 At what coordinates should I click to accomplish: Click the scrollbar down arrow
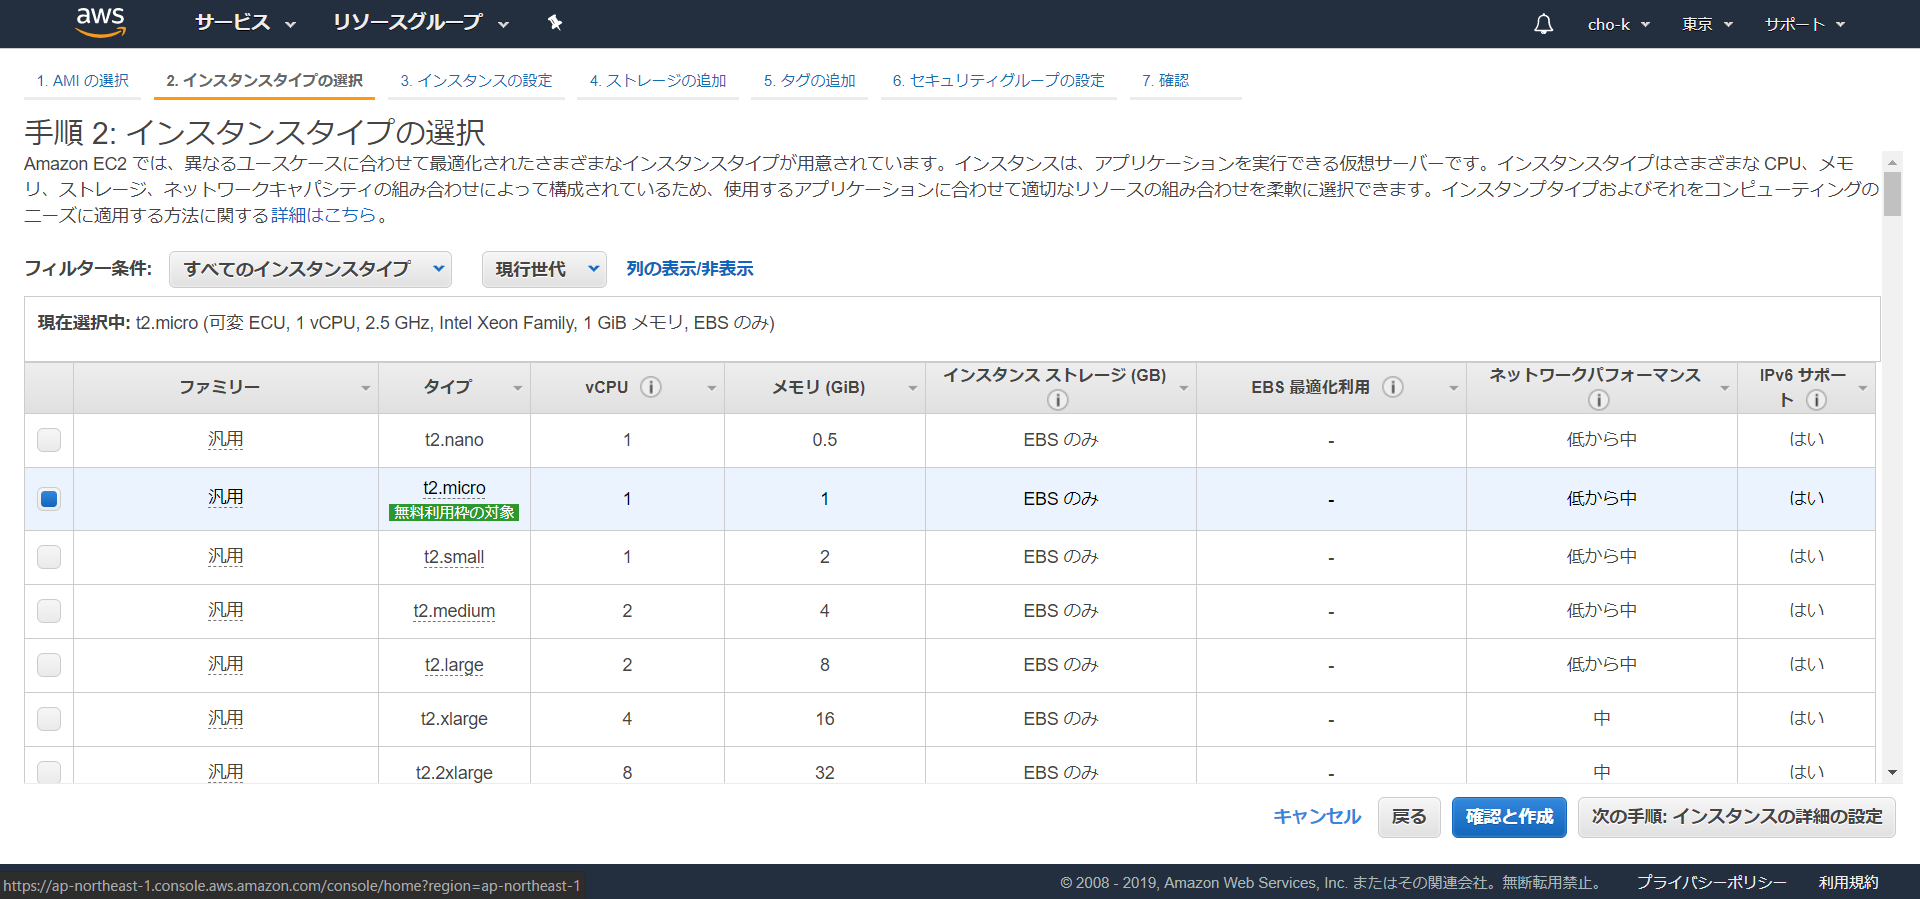tap(1892, 773)
